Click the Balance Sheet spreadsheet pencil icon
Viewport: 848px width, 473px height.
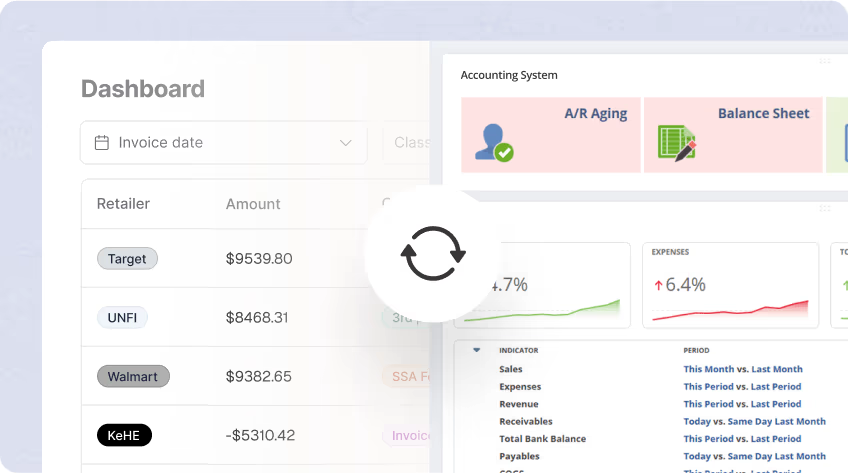click(677, 143)
